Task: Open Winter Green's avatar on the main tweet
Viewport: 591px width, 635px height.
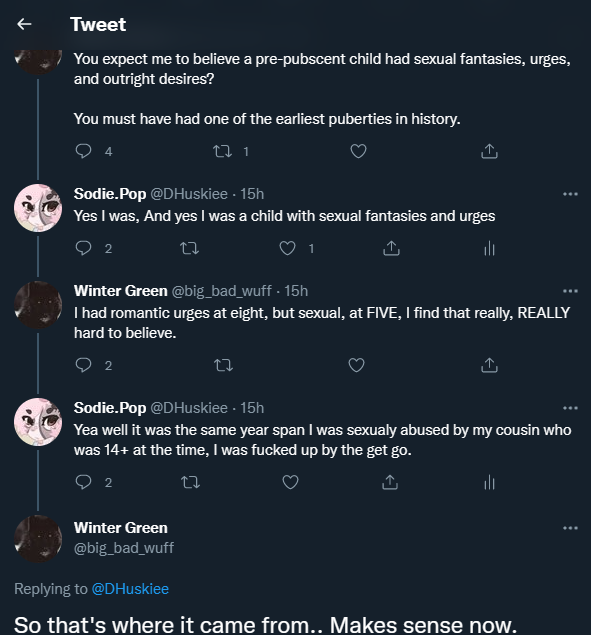Action: click(x=38, y=539)
